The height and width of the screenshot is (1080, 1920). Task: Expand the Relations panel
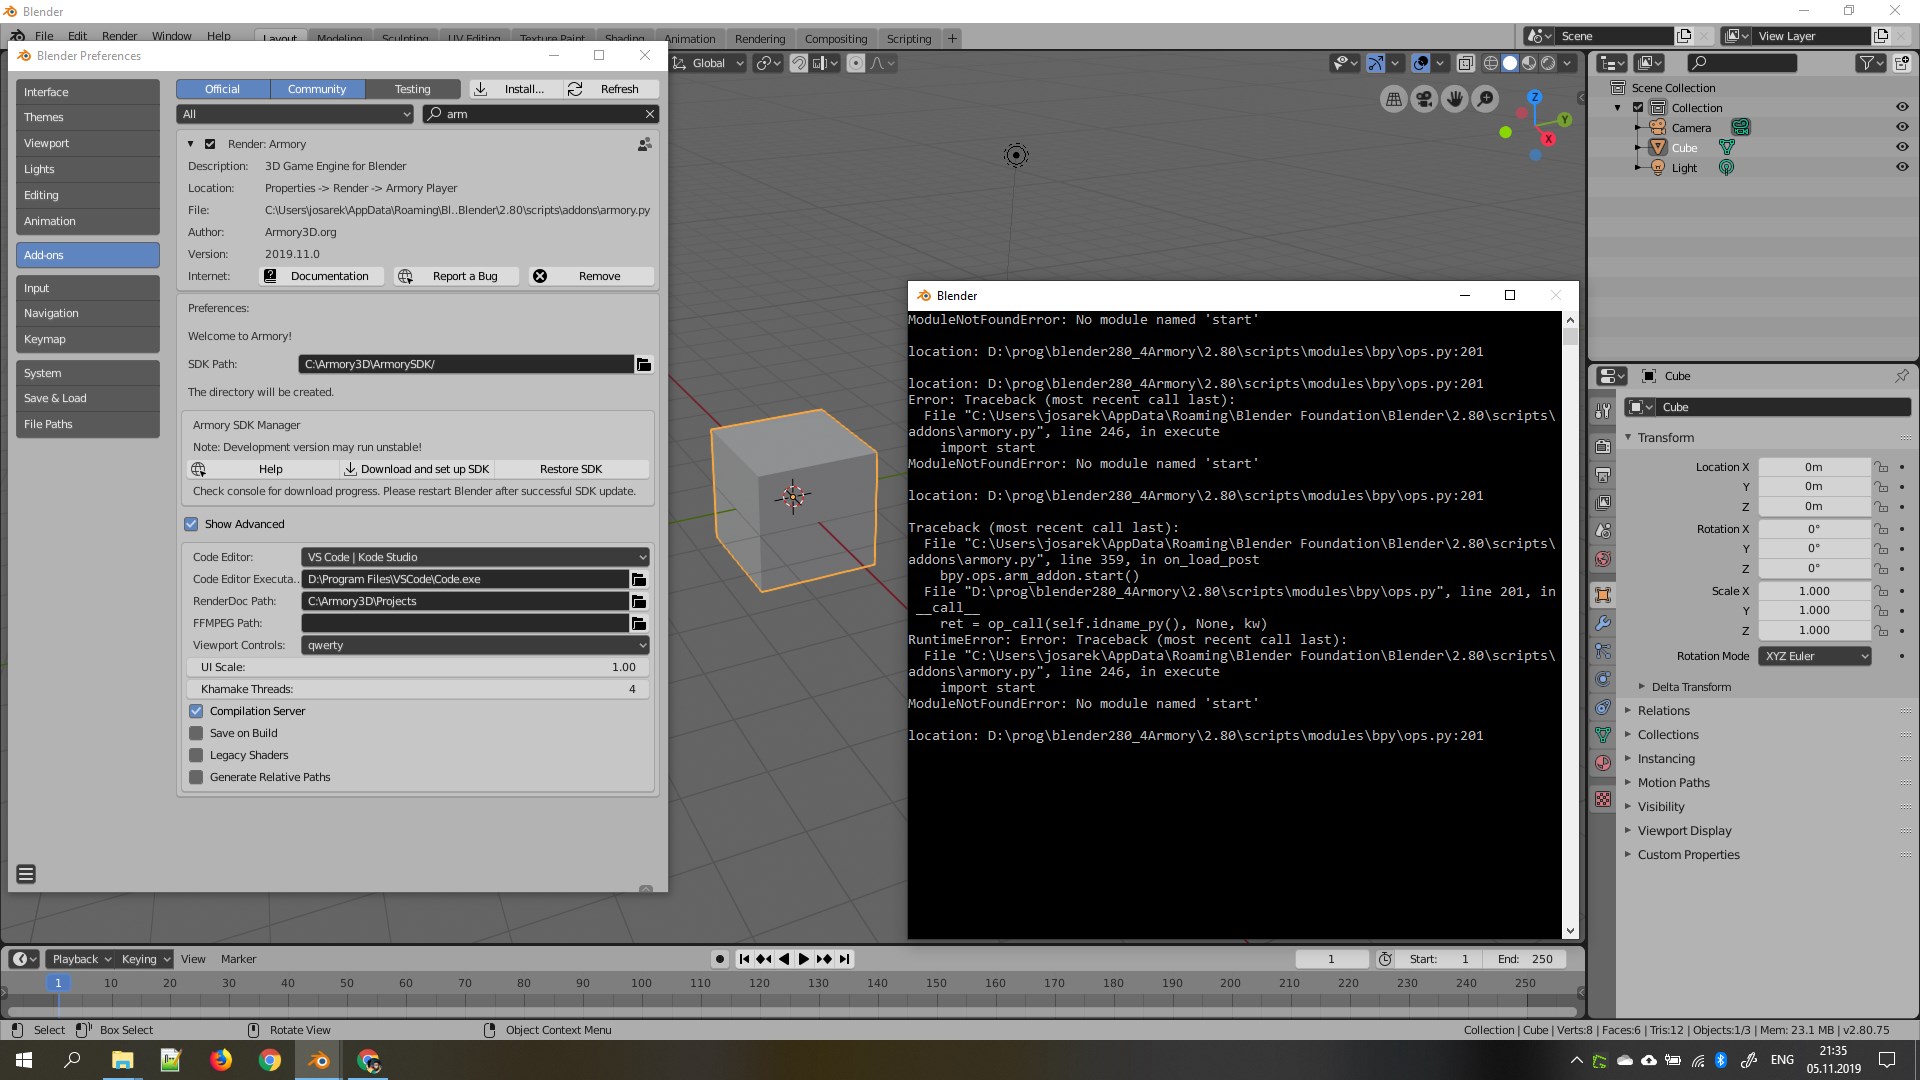point(1663,711)
